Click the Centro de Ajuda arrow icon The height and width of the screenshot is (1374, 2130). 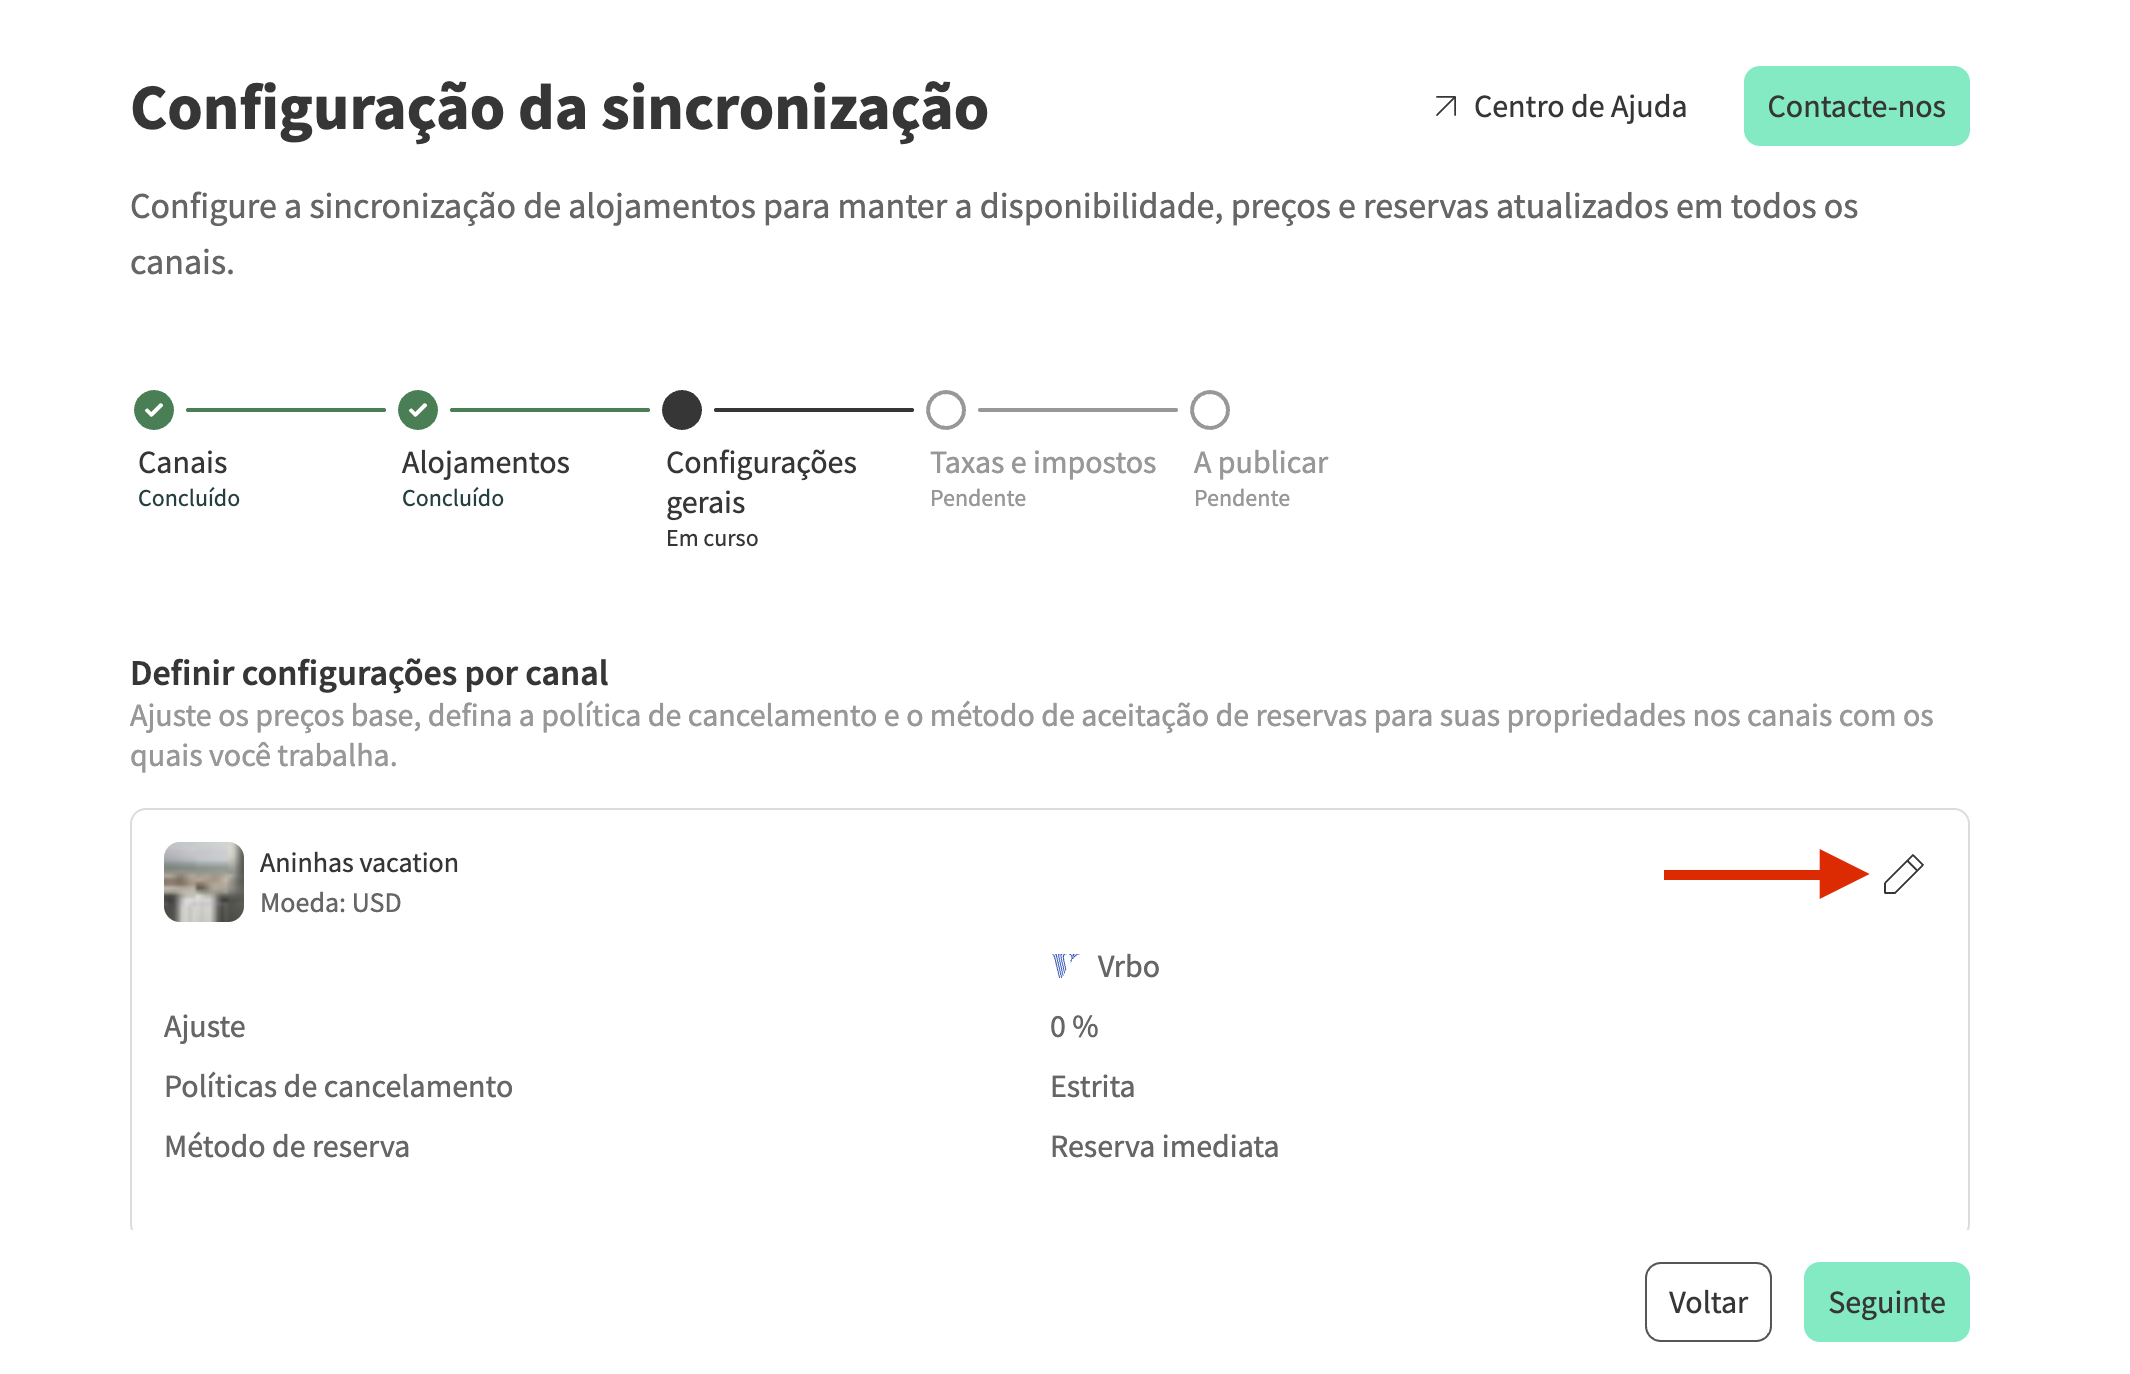pos(1446,106)
